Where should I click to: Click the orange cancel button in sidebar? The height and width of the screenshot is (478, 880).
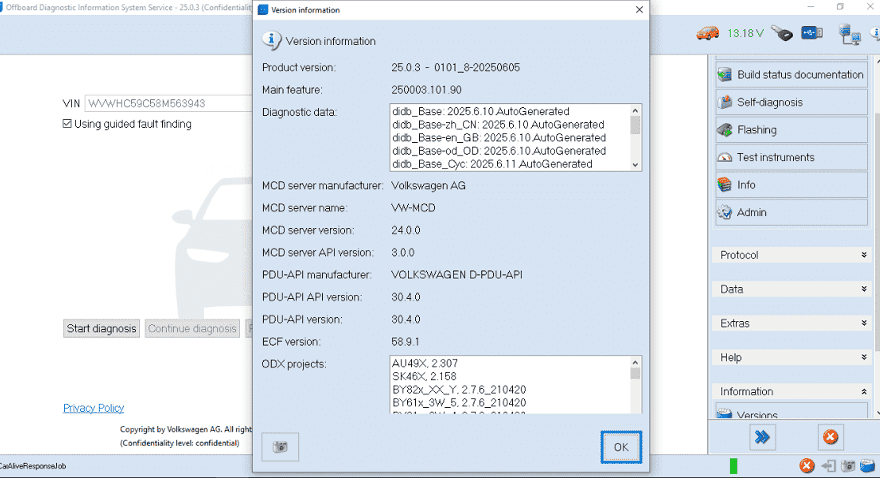pos(829,437)
